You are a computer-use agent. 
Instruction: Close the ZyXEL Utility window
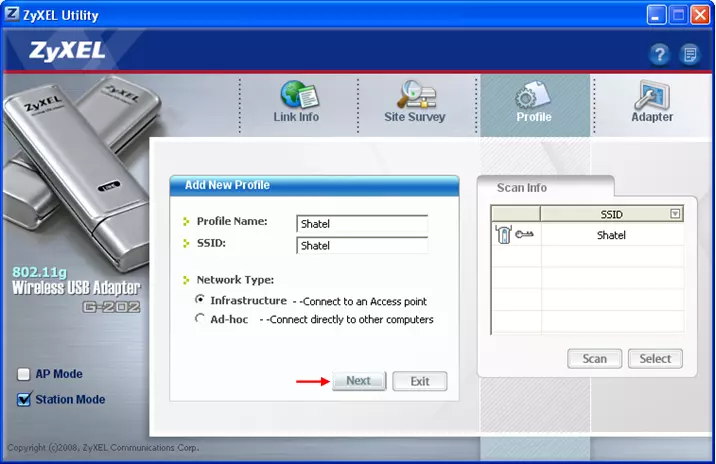700,16
